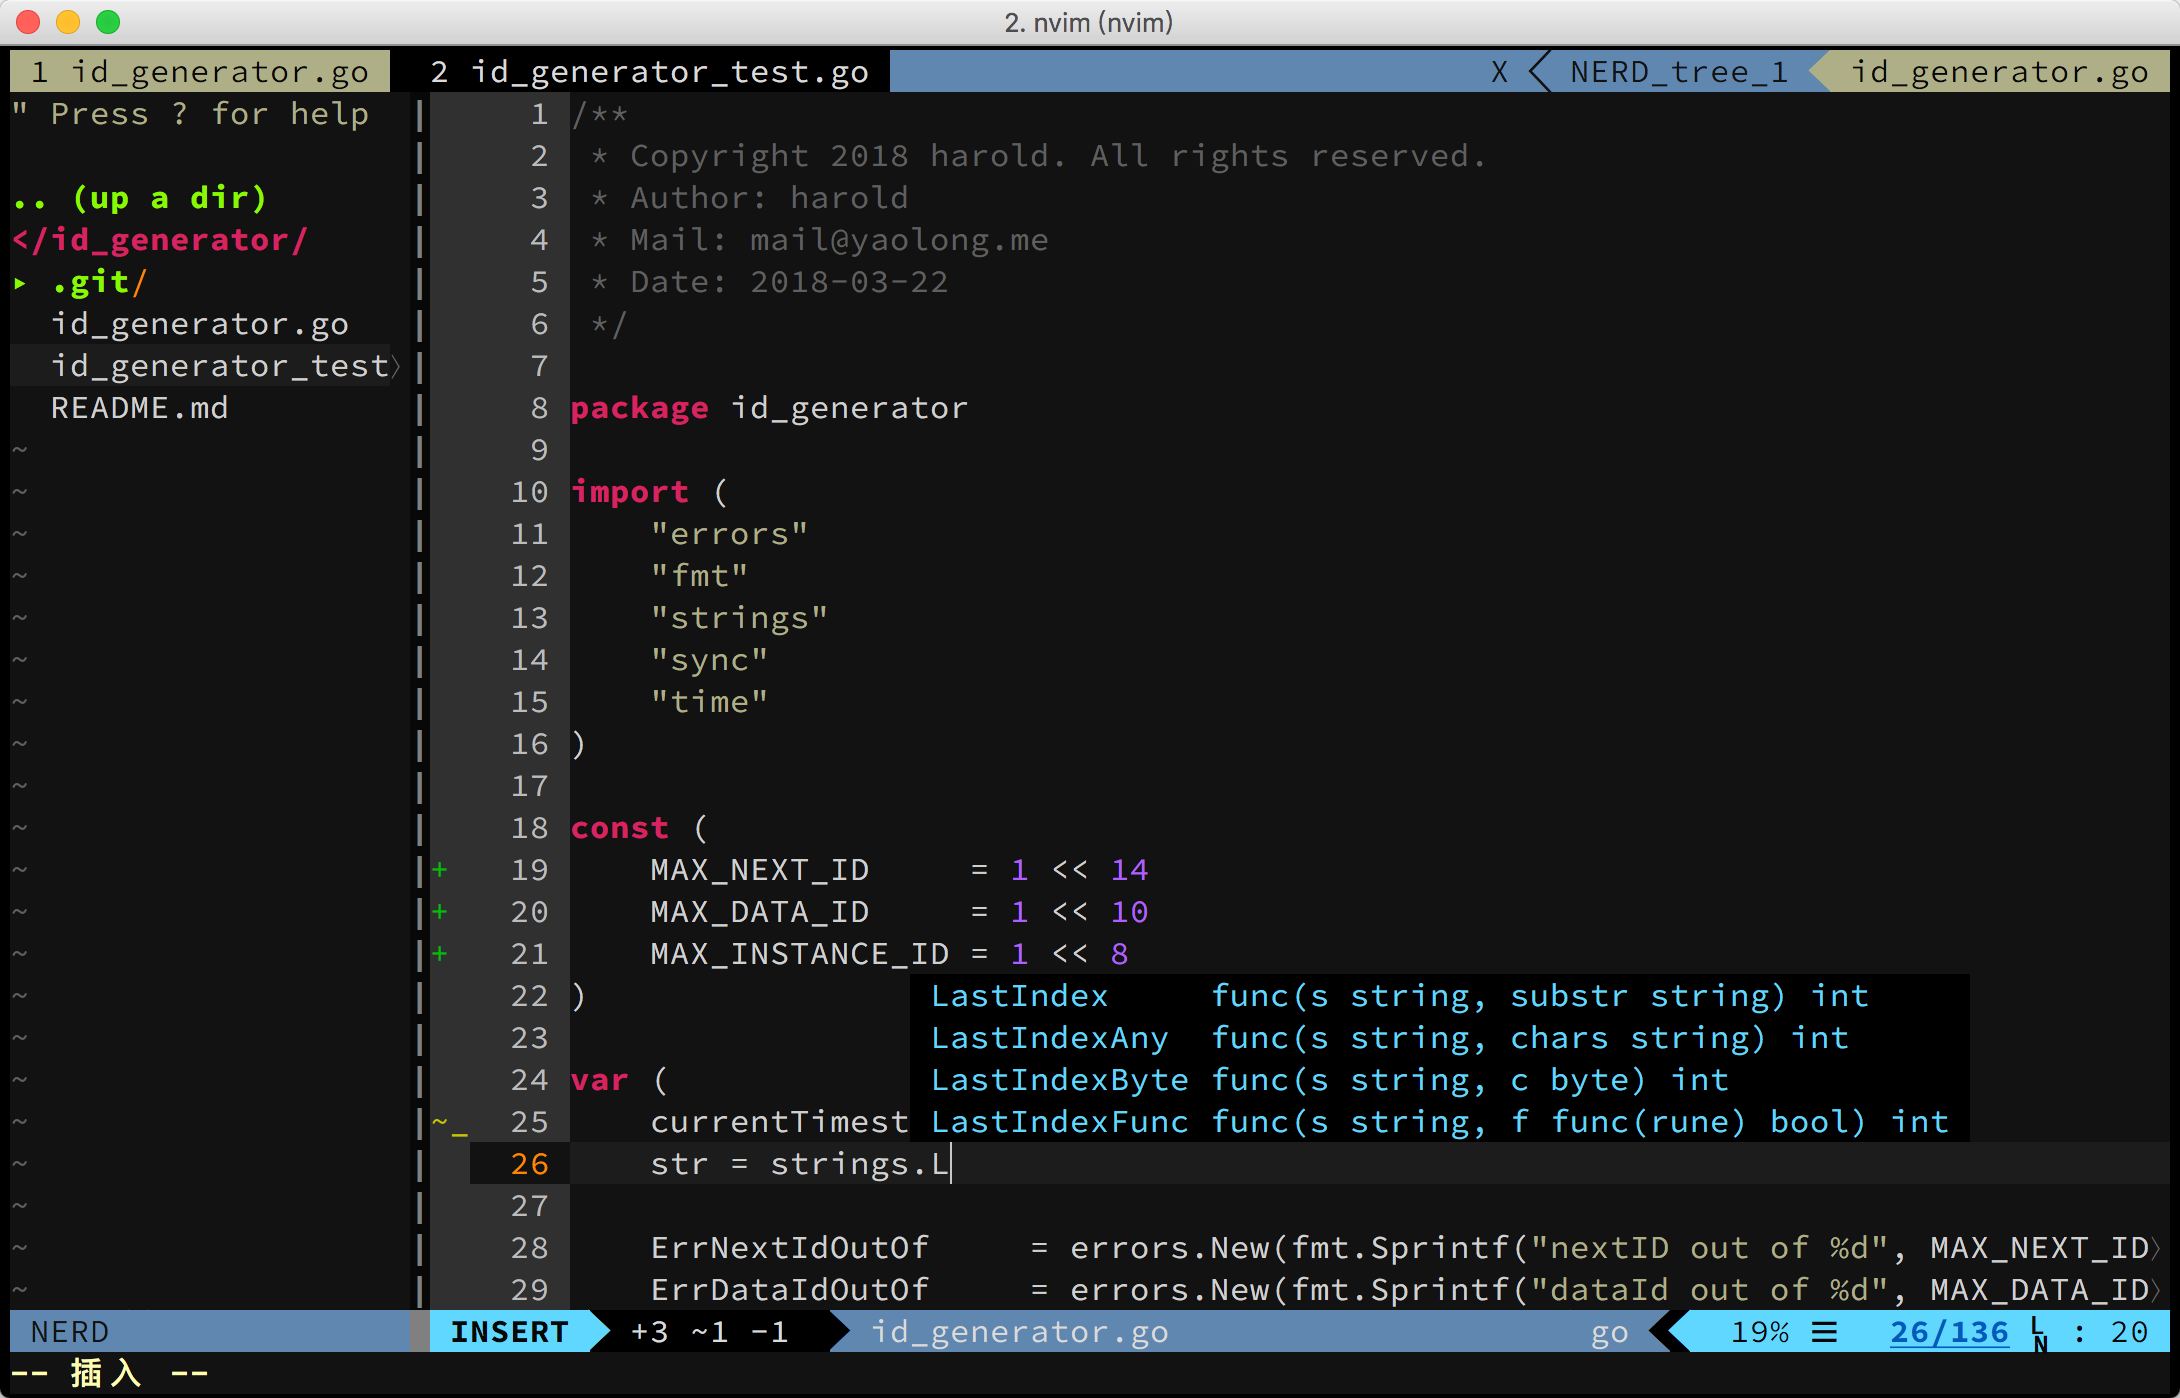This screenshot has height=1398, width=2180.
Task: Click the green plus sign on line 21
Action: [x=440, y=954]
